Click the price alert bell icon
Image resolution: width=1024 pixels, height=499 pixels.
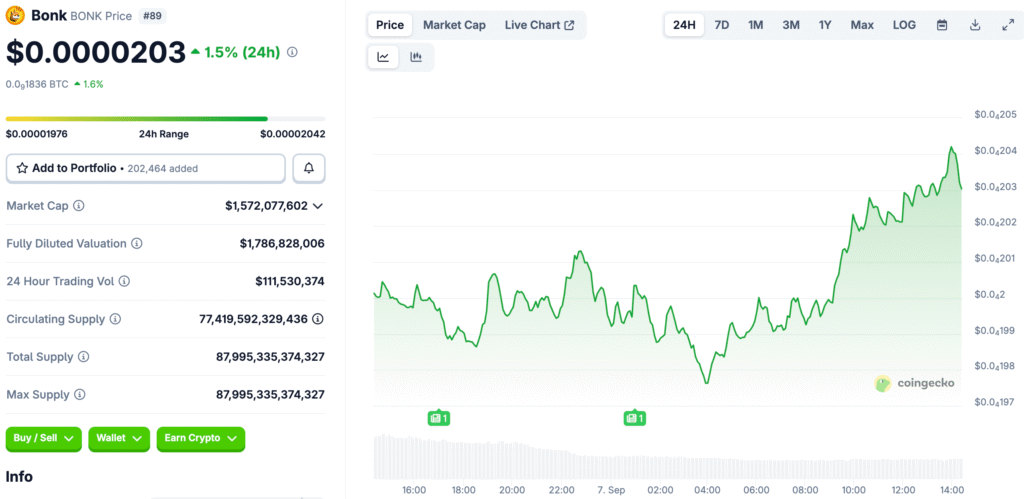point(309,169)
